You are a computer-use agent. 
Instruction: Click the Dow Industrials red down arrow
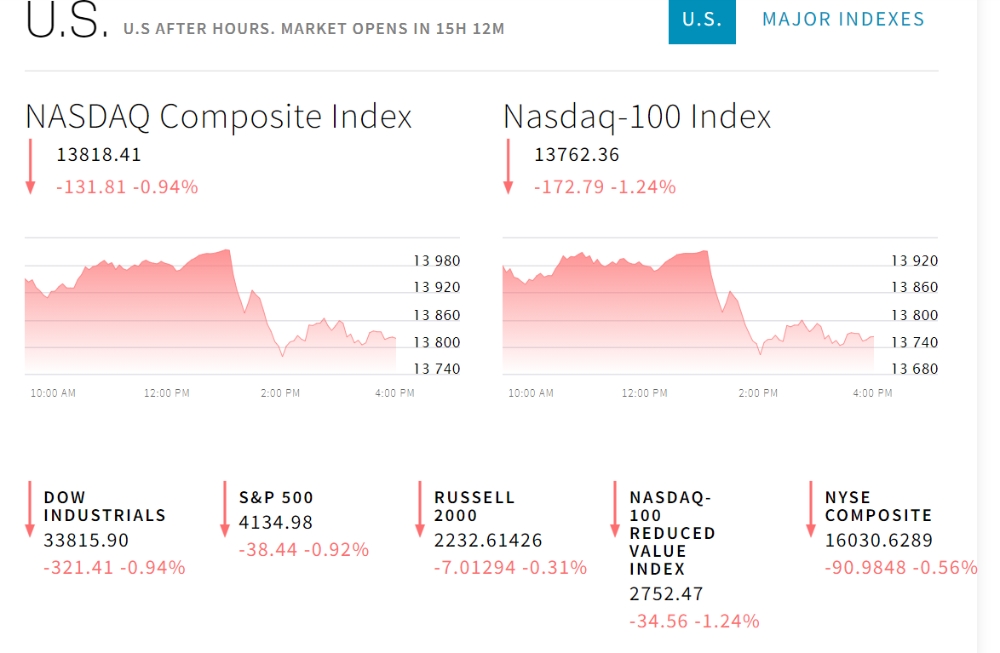click(29, 509)
